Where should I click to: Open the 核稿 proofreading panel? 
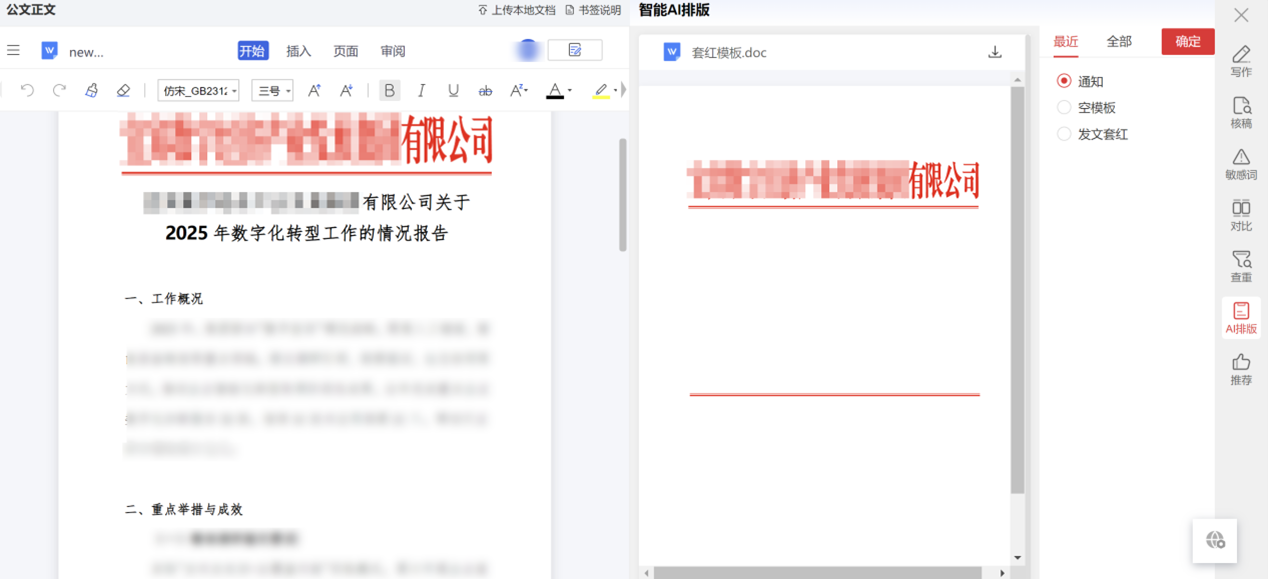(x=1241, y=111)
